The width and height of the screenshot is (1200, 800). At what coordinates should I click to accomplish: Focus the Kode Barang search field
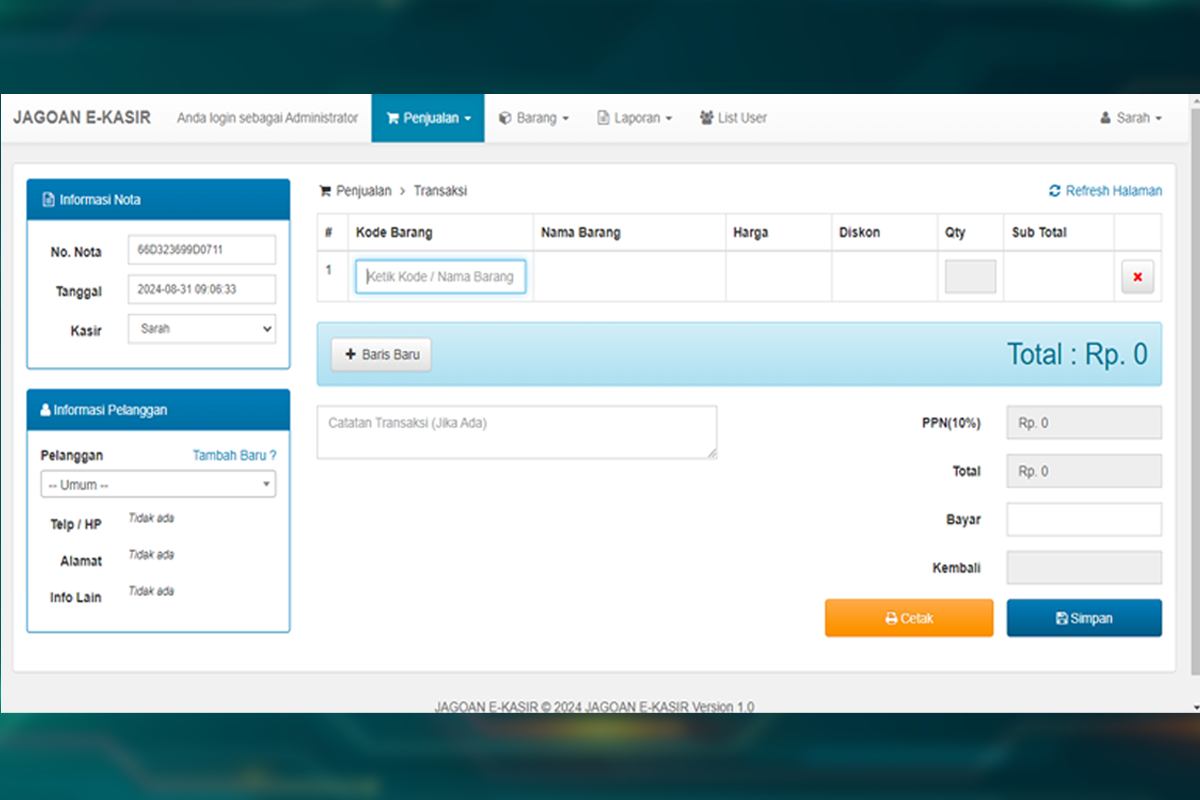(x=440, y=277)
